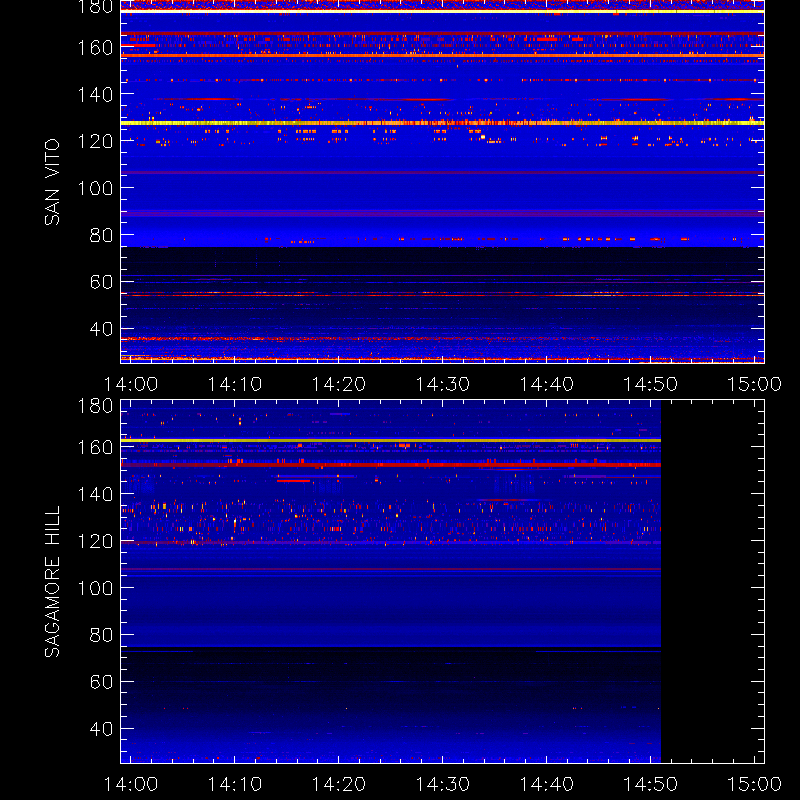Viewport: 800px width, 800px height.
Task: Select the 40 tick label on San Vito plot
Action: coord(101,329)
